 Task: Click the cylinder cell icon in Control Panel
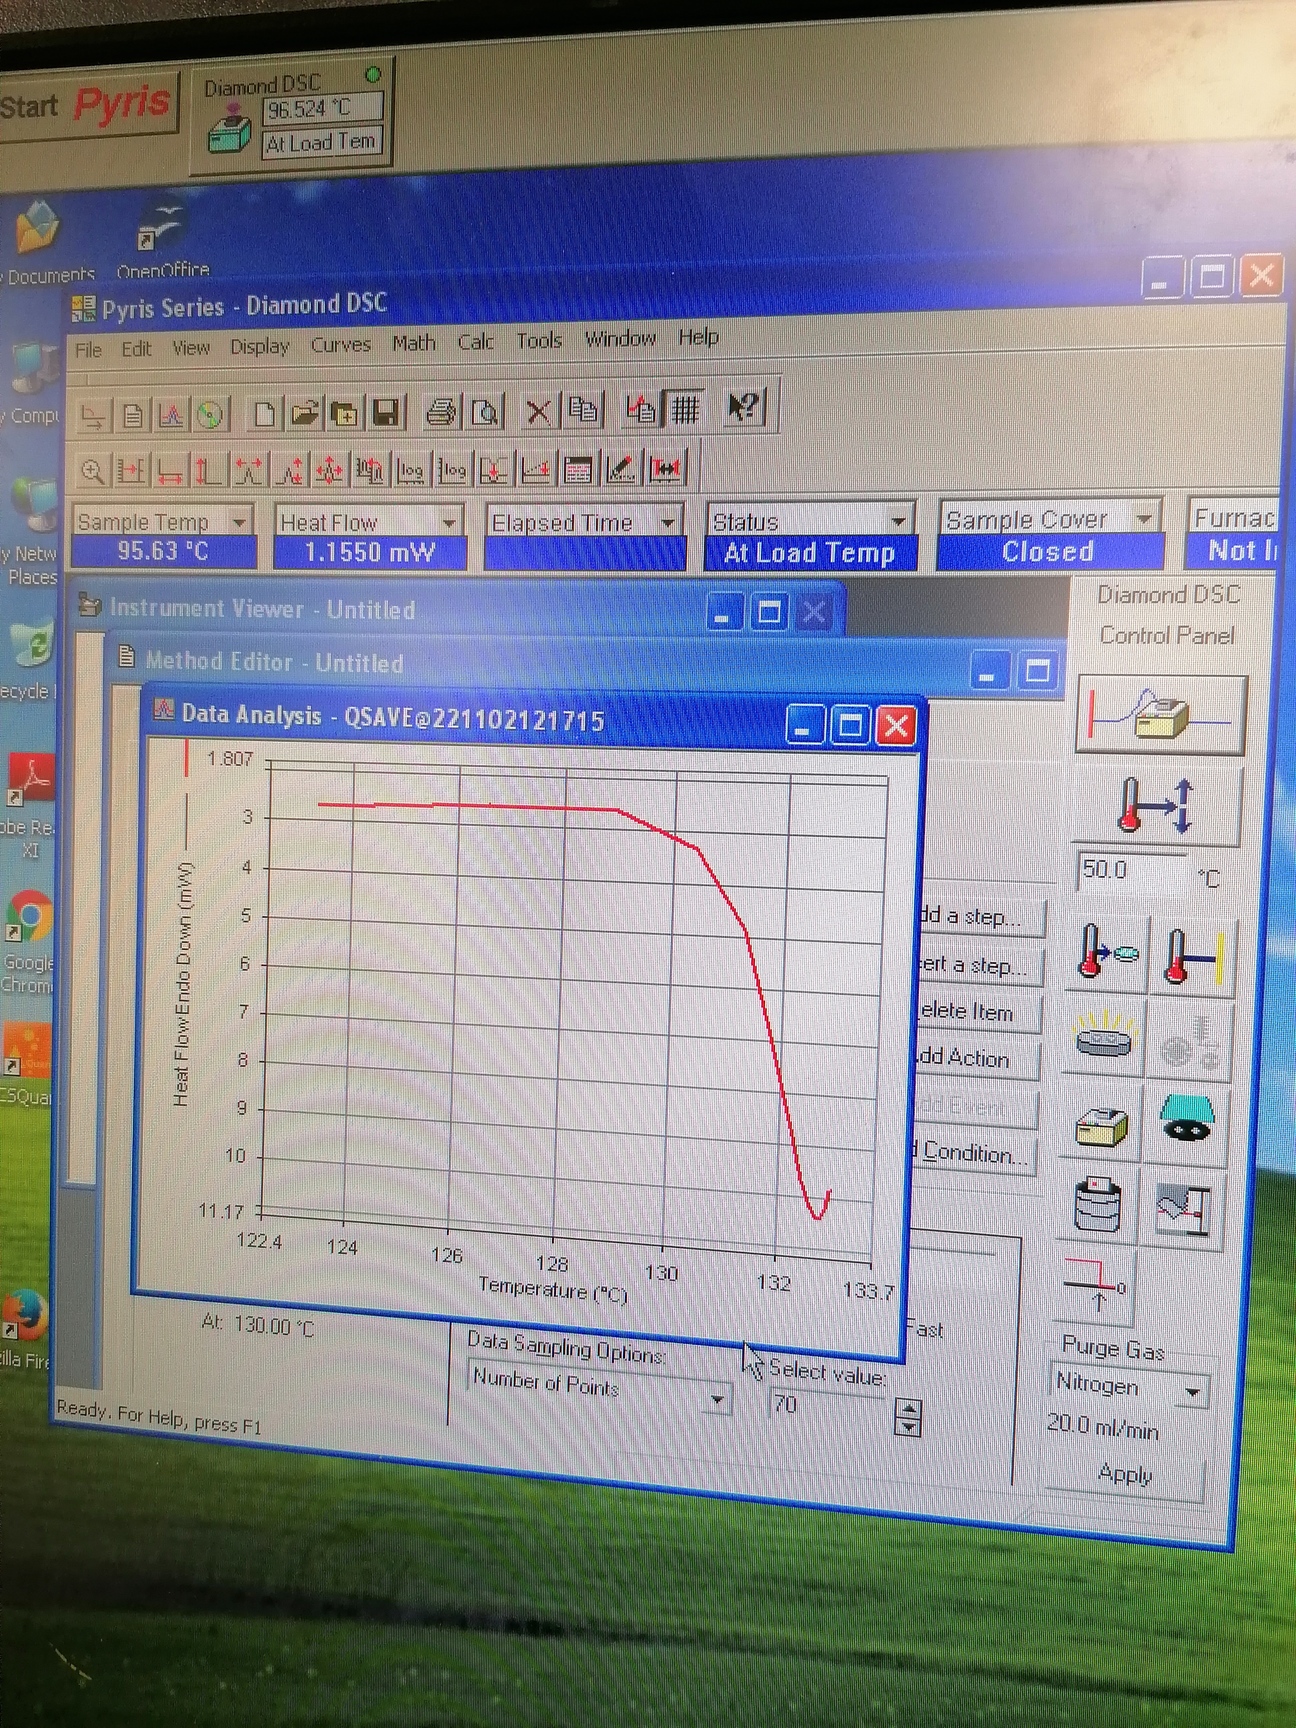click(1098, 1203)
